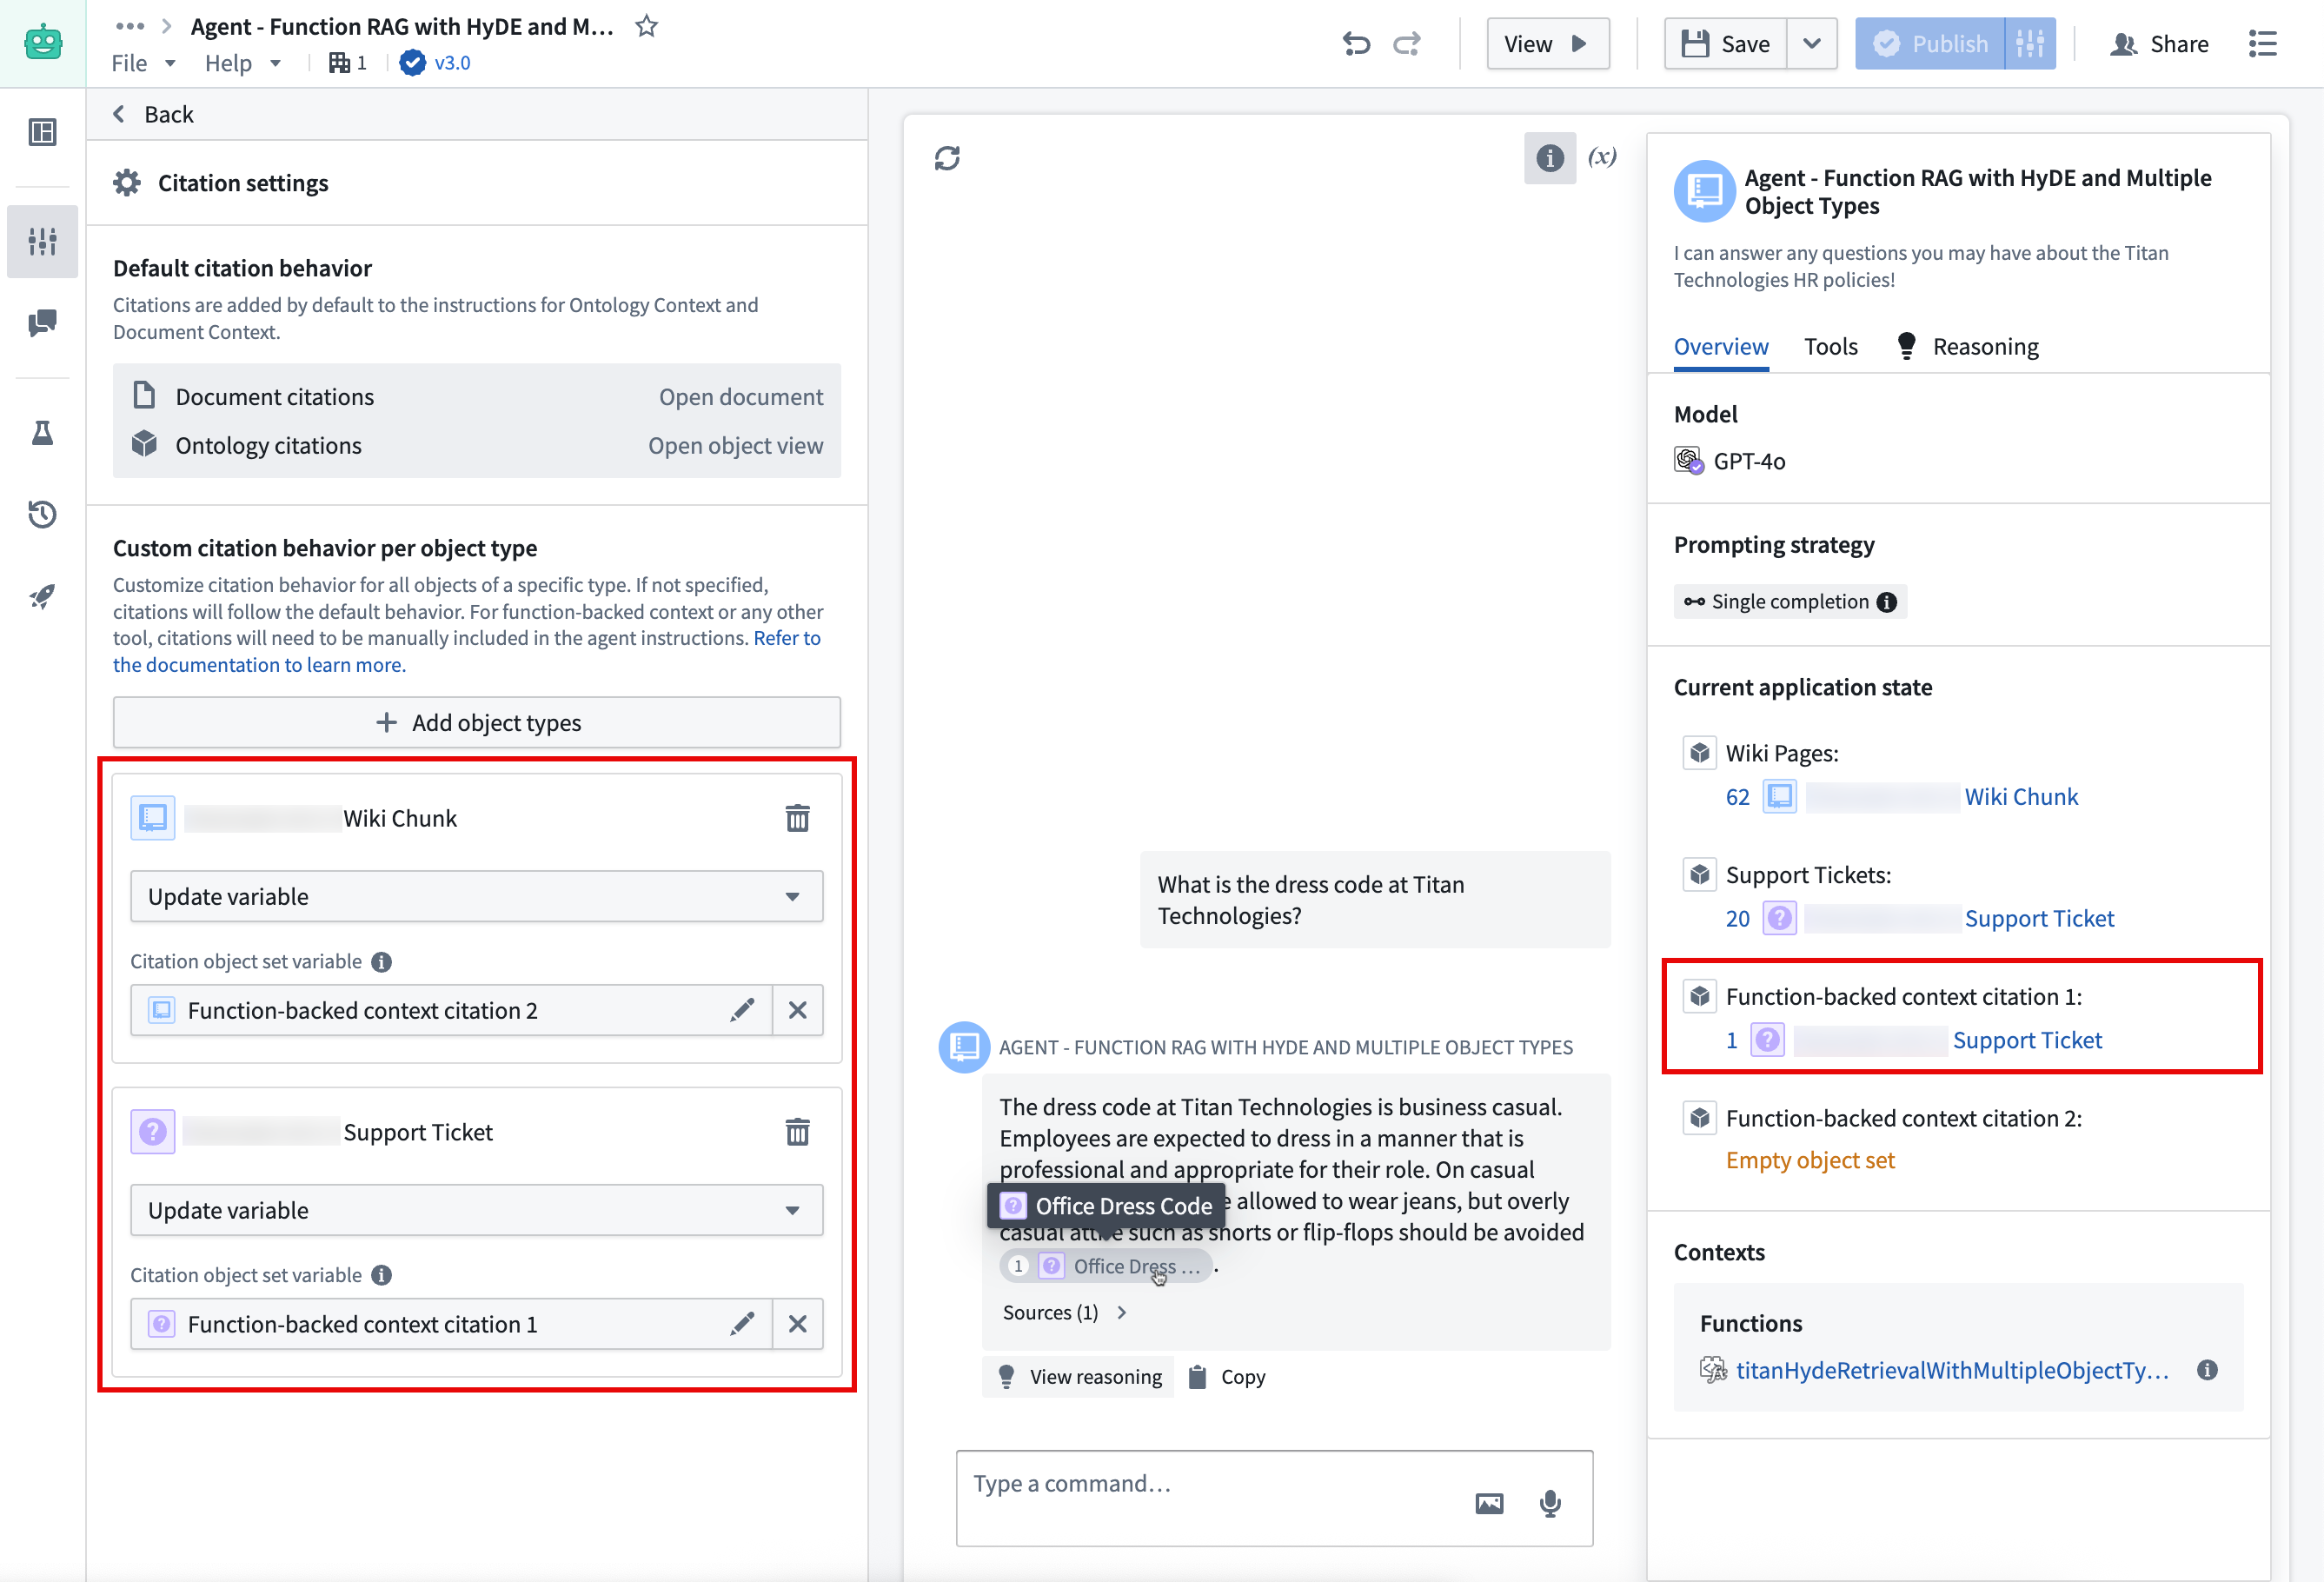The image size is (2324, 1582).
Task: Click the Type a command input field
Action: coord(1200,1484)
